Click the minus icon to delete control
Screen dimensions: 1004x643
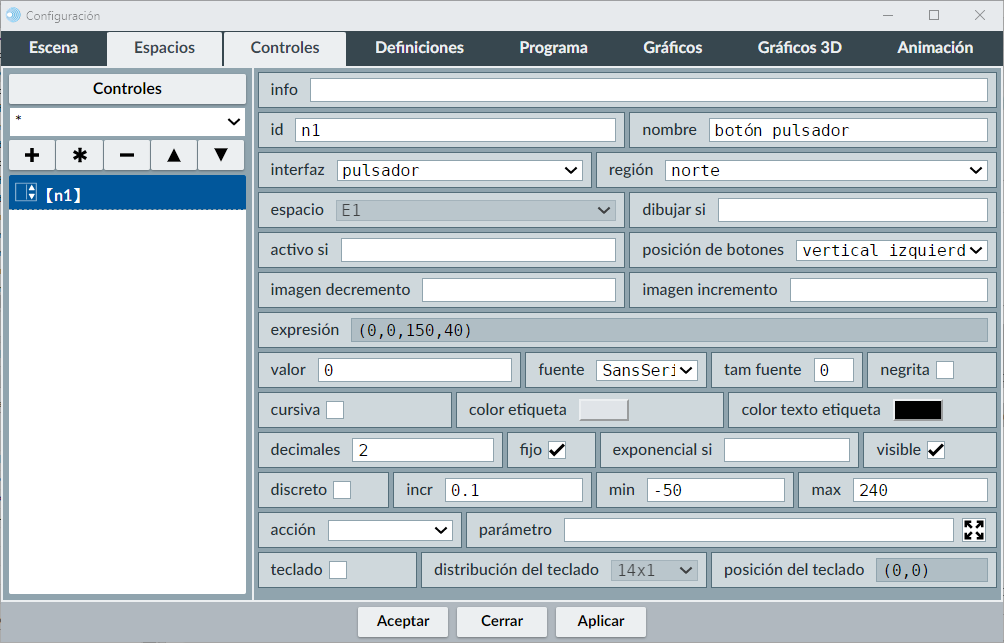point(127,155)
